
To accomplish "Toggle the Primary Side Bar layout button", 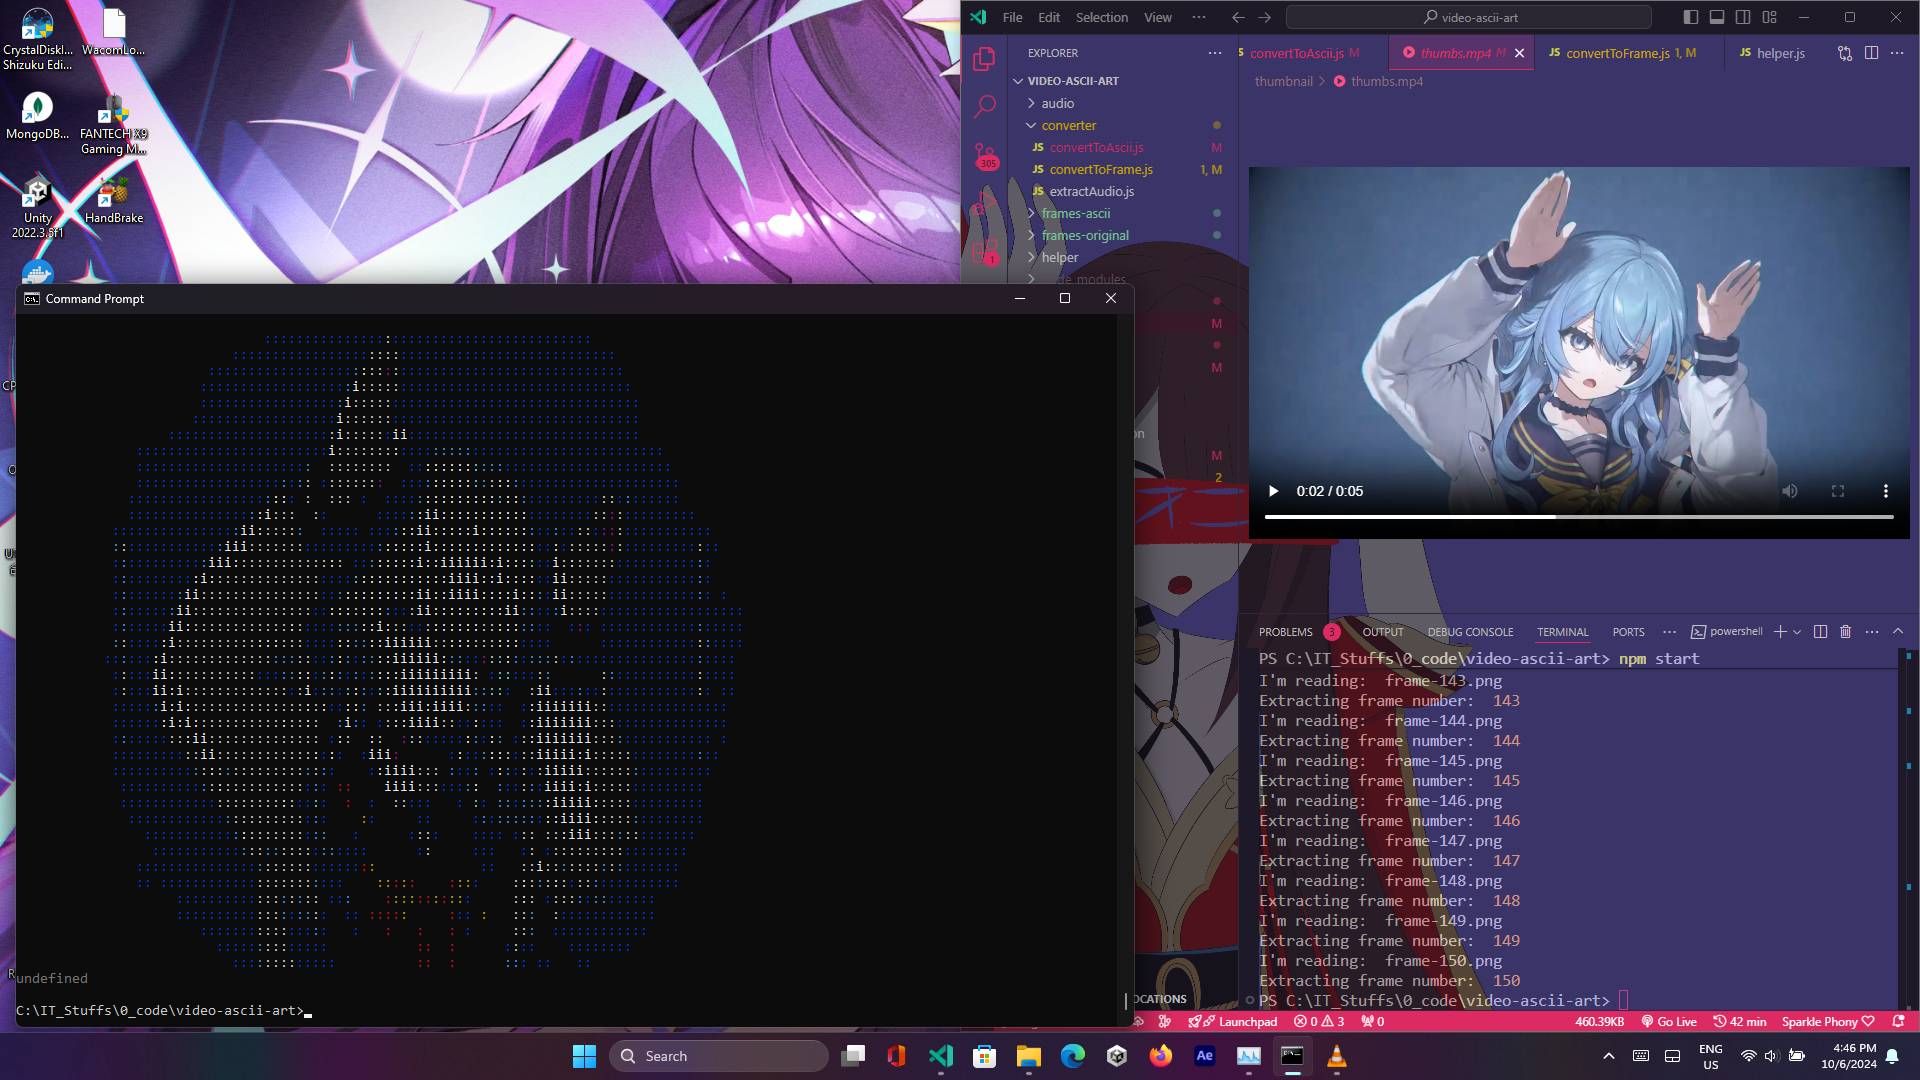I will (x=1691, y=17).
